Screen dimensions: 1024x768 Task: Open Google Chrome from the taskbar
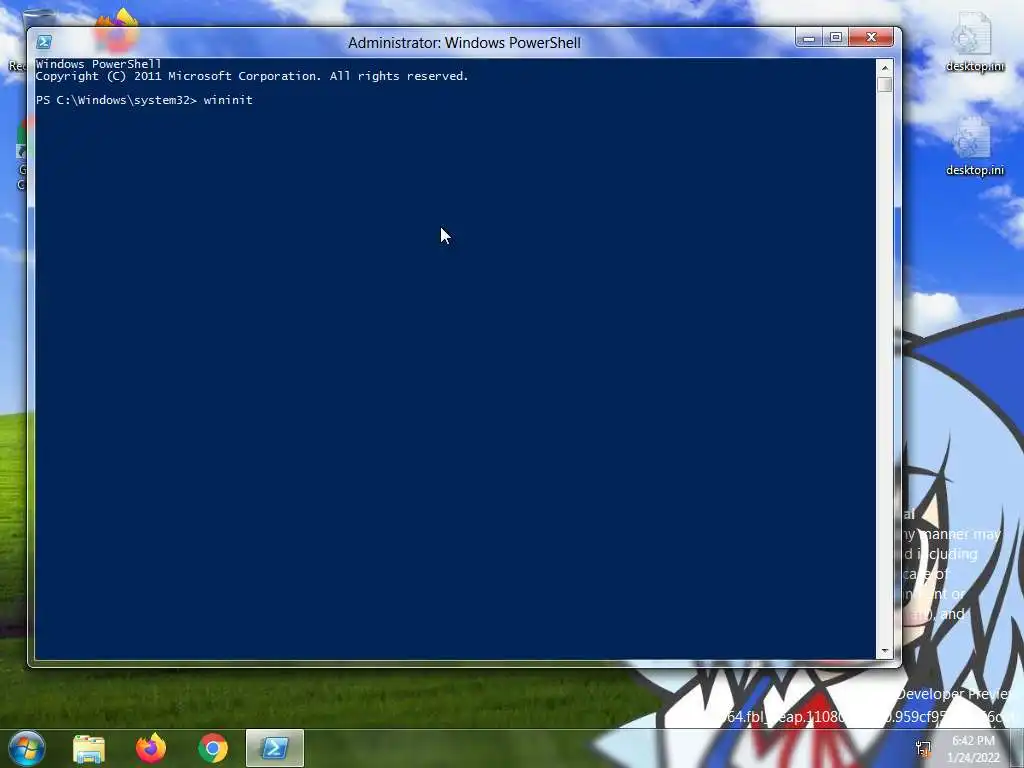pos(213,748)
